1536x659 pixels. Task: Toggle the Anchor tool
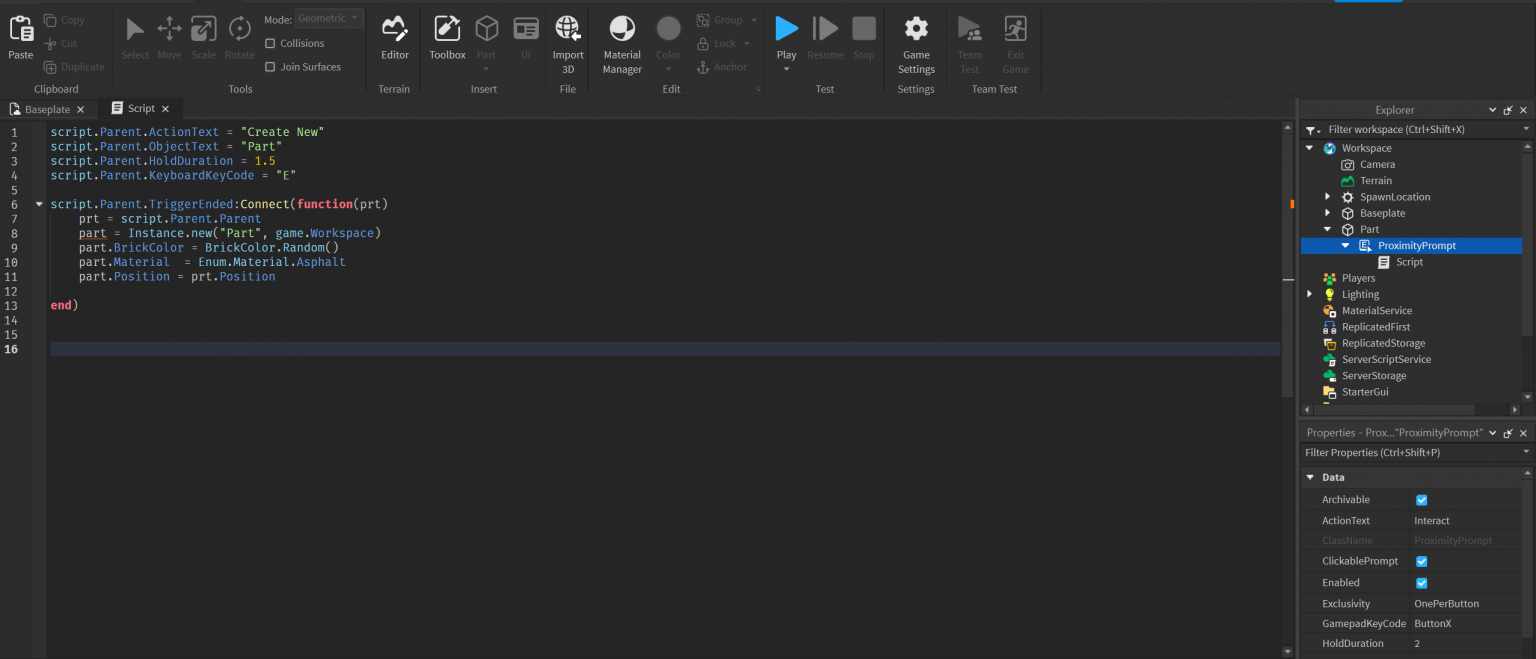pos(724,66)
